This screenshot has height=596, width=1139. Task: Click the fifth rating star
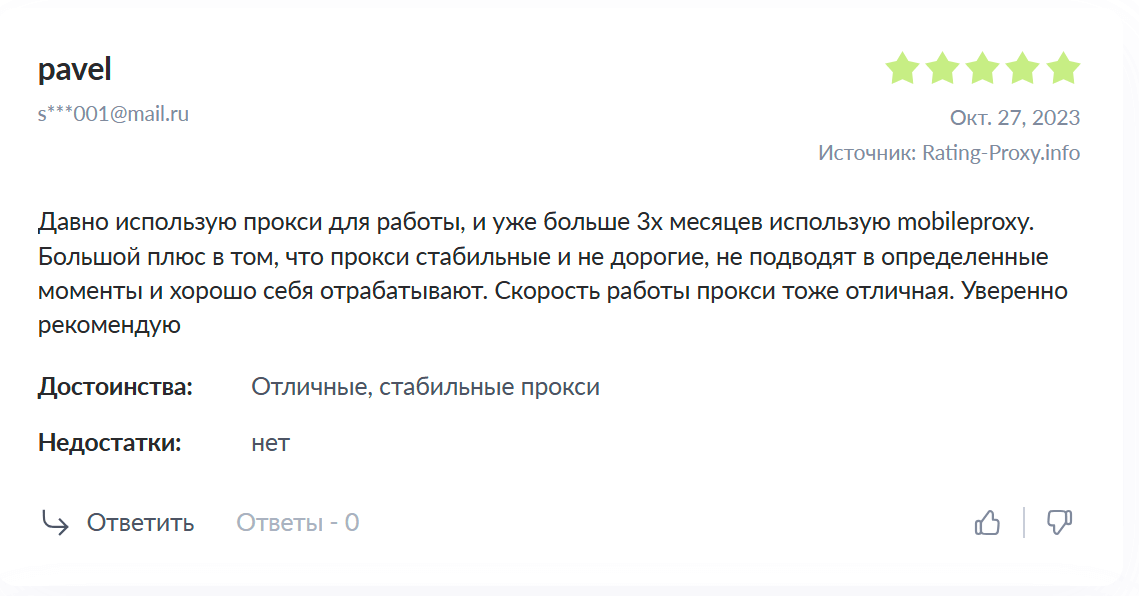coord(1063,69)
